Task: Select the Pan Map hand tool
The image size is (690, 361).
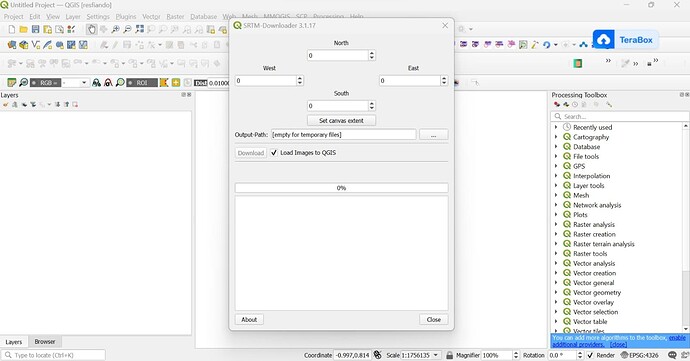Action: [x=92, y=29]
